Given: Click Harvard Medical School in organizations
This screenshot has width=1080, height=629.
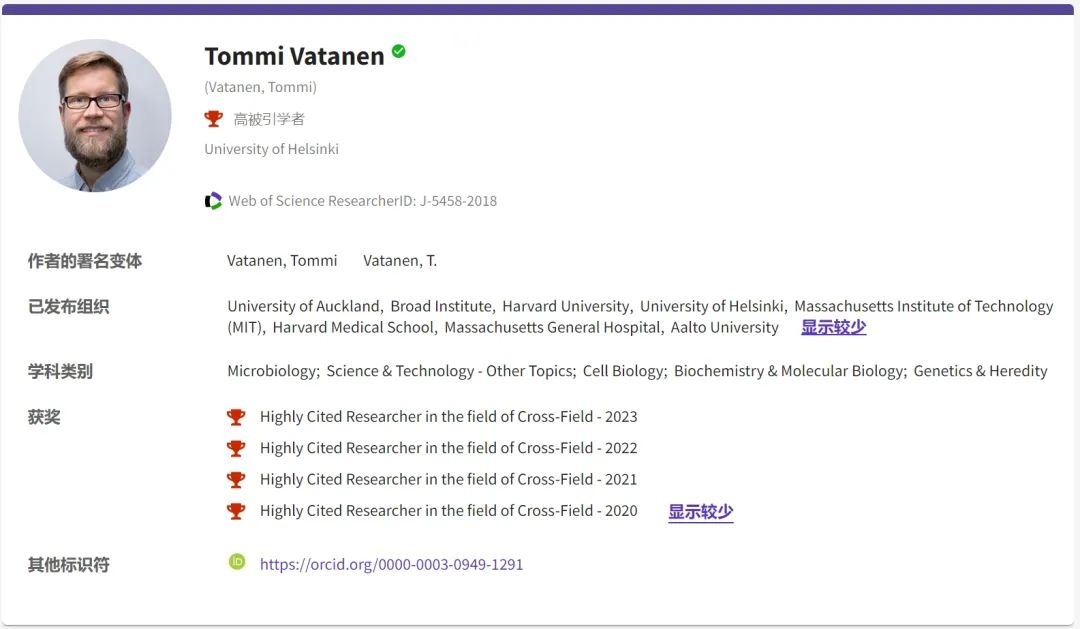Looking at the screenshot, I should pos(353,327).
